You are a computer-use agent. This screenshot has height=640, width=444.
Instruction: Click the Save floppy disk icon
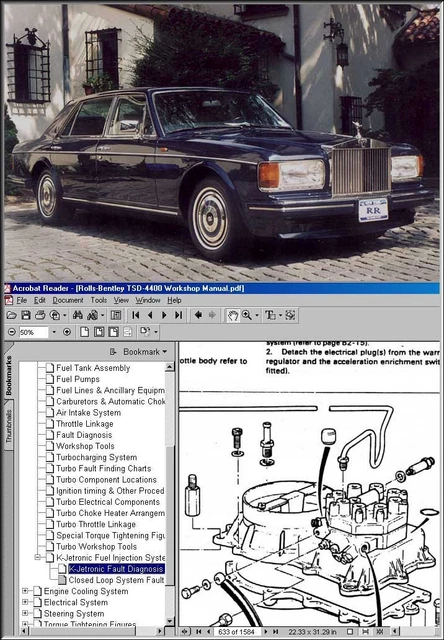pyautogui.click(x=26, y=315)
